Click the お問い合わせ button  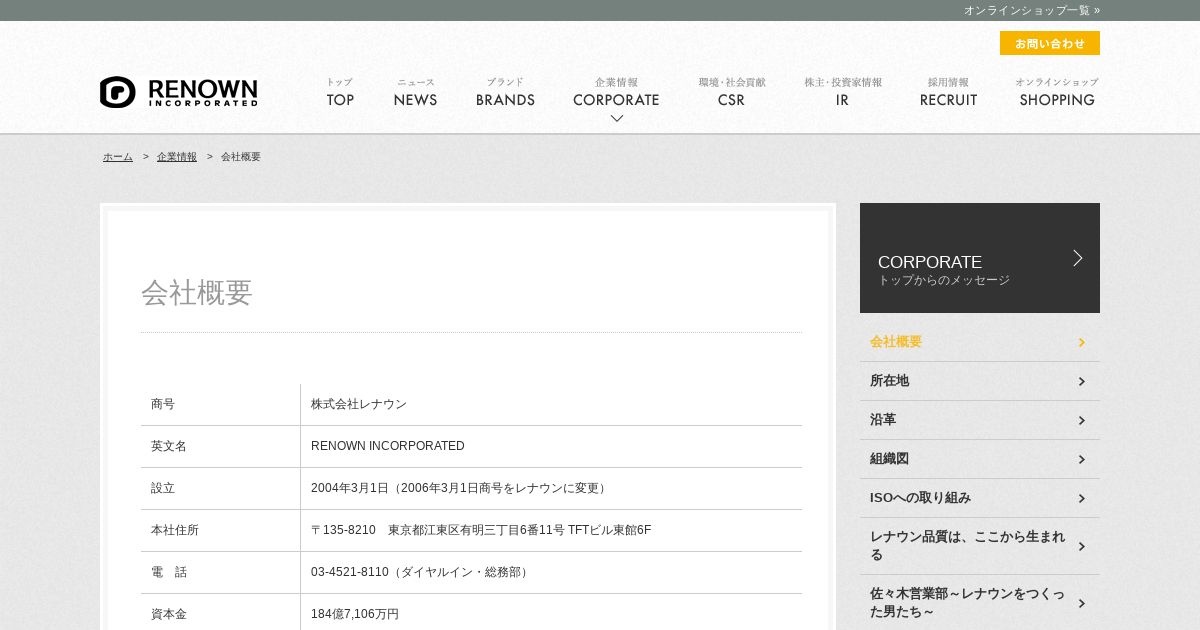(x=1050, y=43)
